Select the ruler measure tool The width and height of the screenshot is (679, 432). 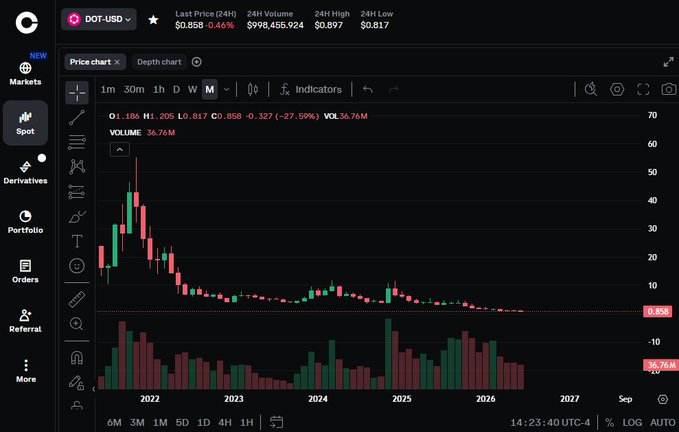coord(77,300)
